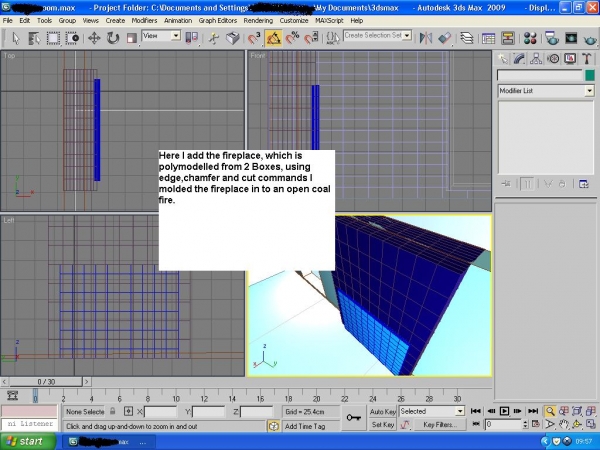
Task: Open the Layer Manager
Action: [466, 38]
